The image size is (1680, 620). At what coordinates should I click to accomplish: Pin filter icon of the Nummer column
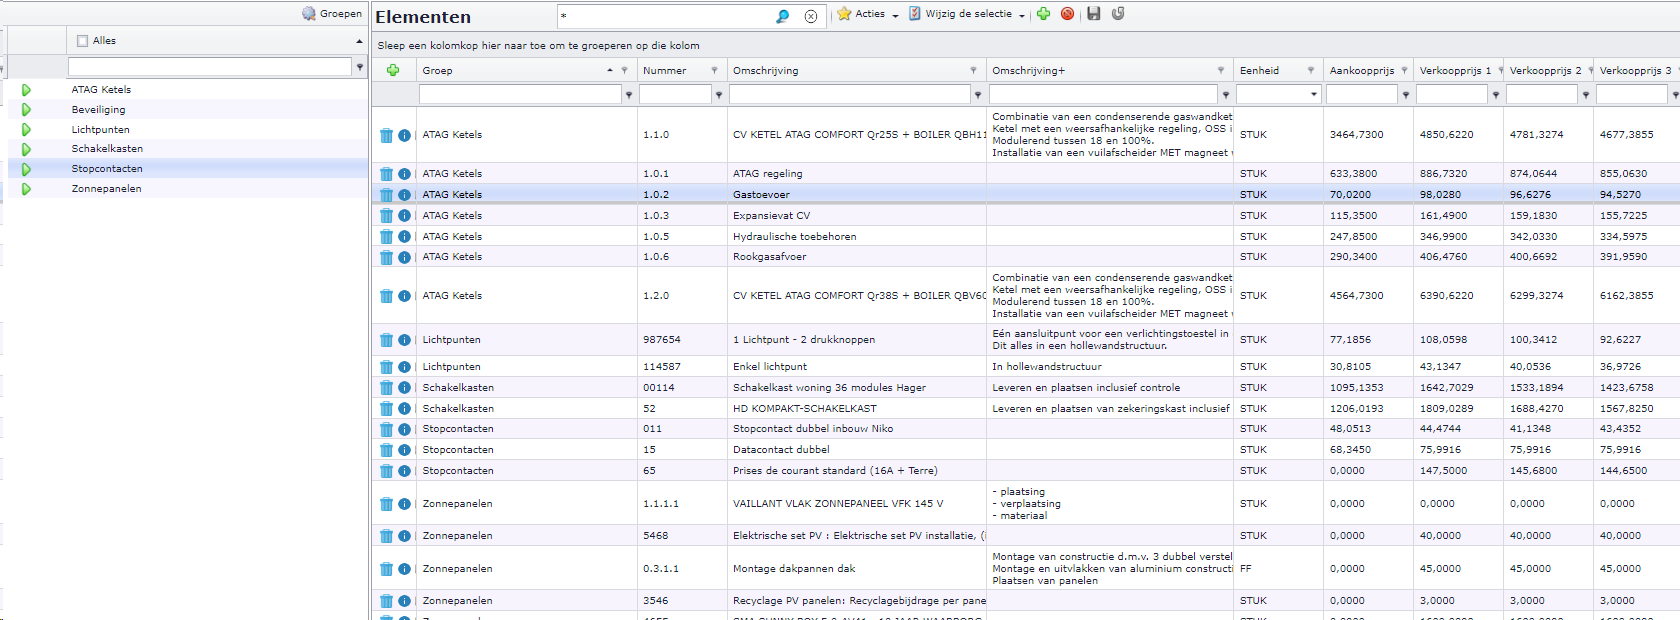714,71
